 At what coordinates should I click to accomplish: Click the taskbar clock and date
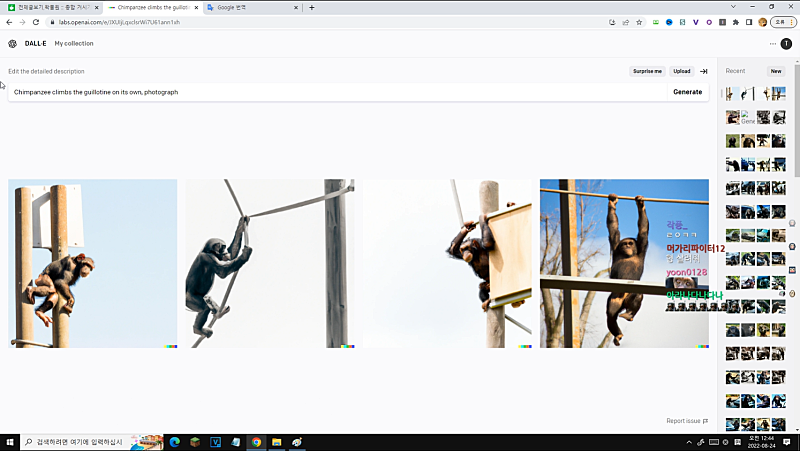[x=761, y=442]
